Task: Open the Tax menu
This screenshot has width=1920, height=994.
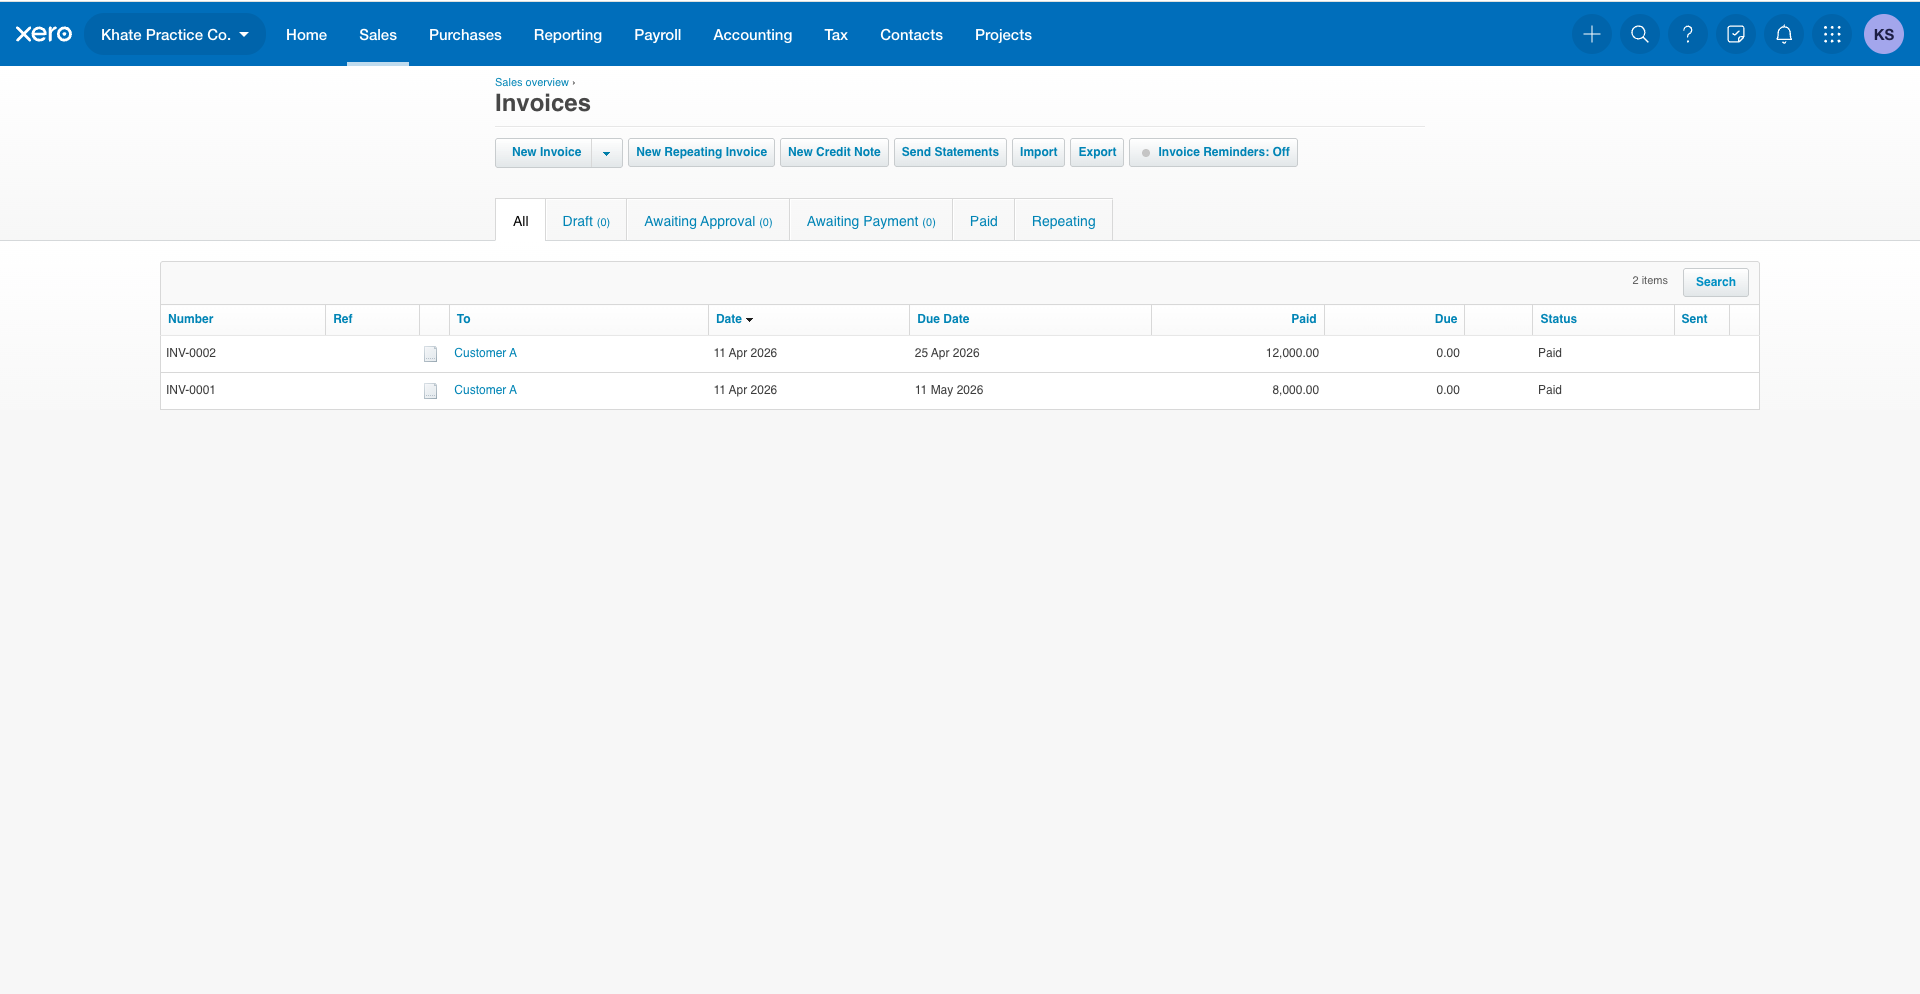Action: pyautogui.click(x=836, y=34)
